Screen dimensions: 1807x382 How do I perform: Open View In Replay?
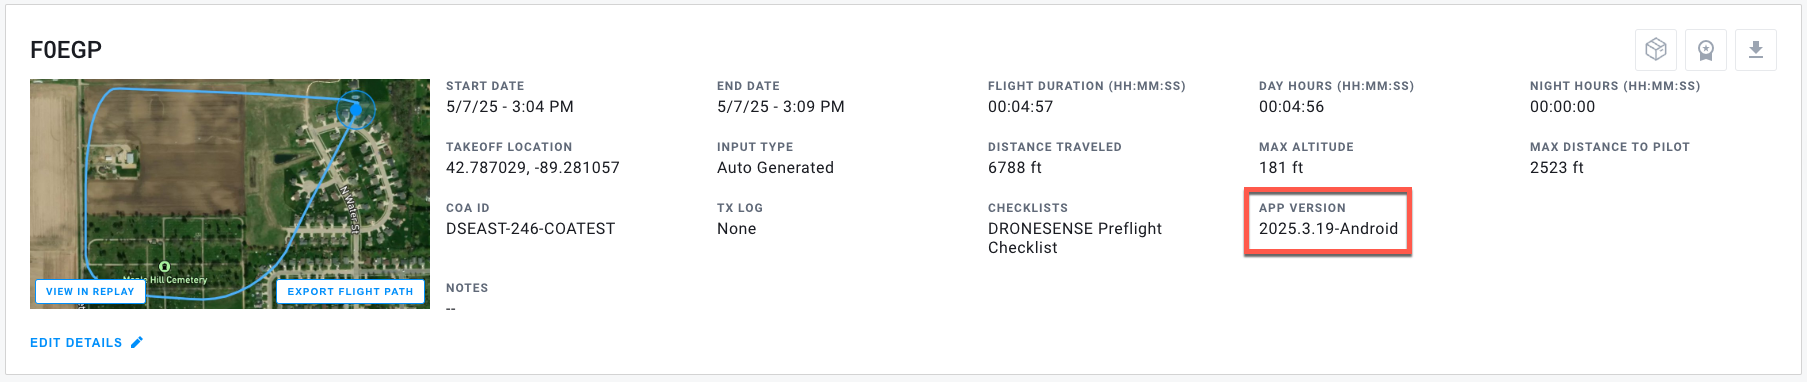90,291
